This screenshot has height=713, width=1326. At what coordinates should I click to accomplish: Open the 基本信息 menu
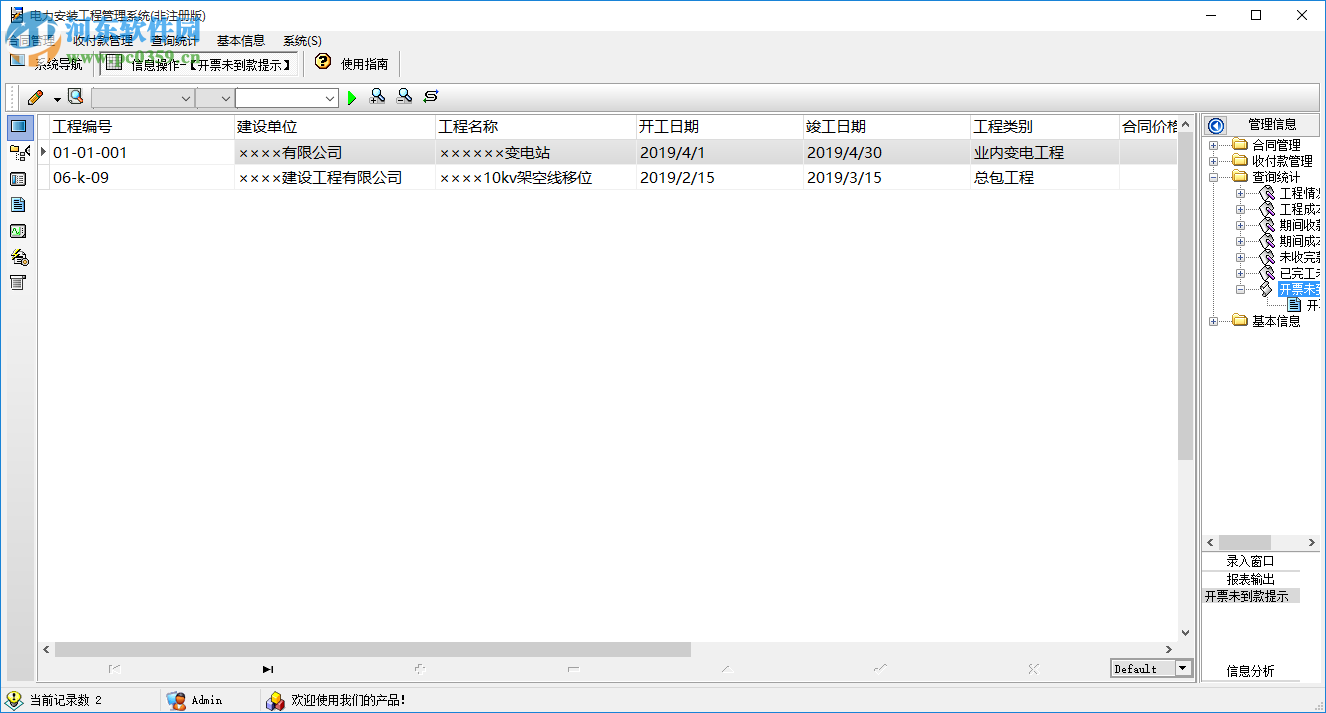241,41
